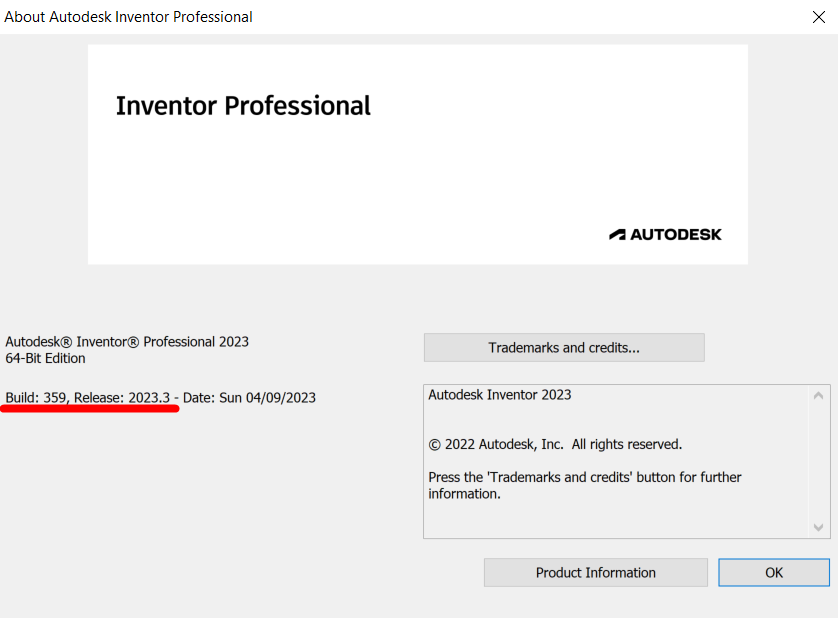
Task: Click the info box vertical scrollbar track
Action: 820,462
